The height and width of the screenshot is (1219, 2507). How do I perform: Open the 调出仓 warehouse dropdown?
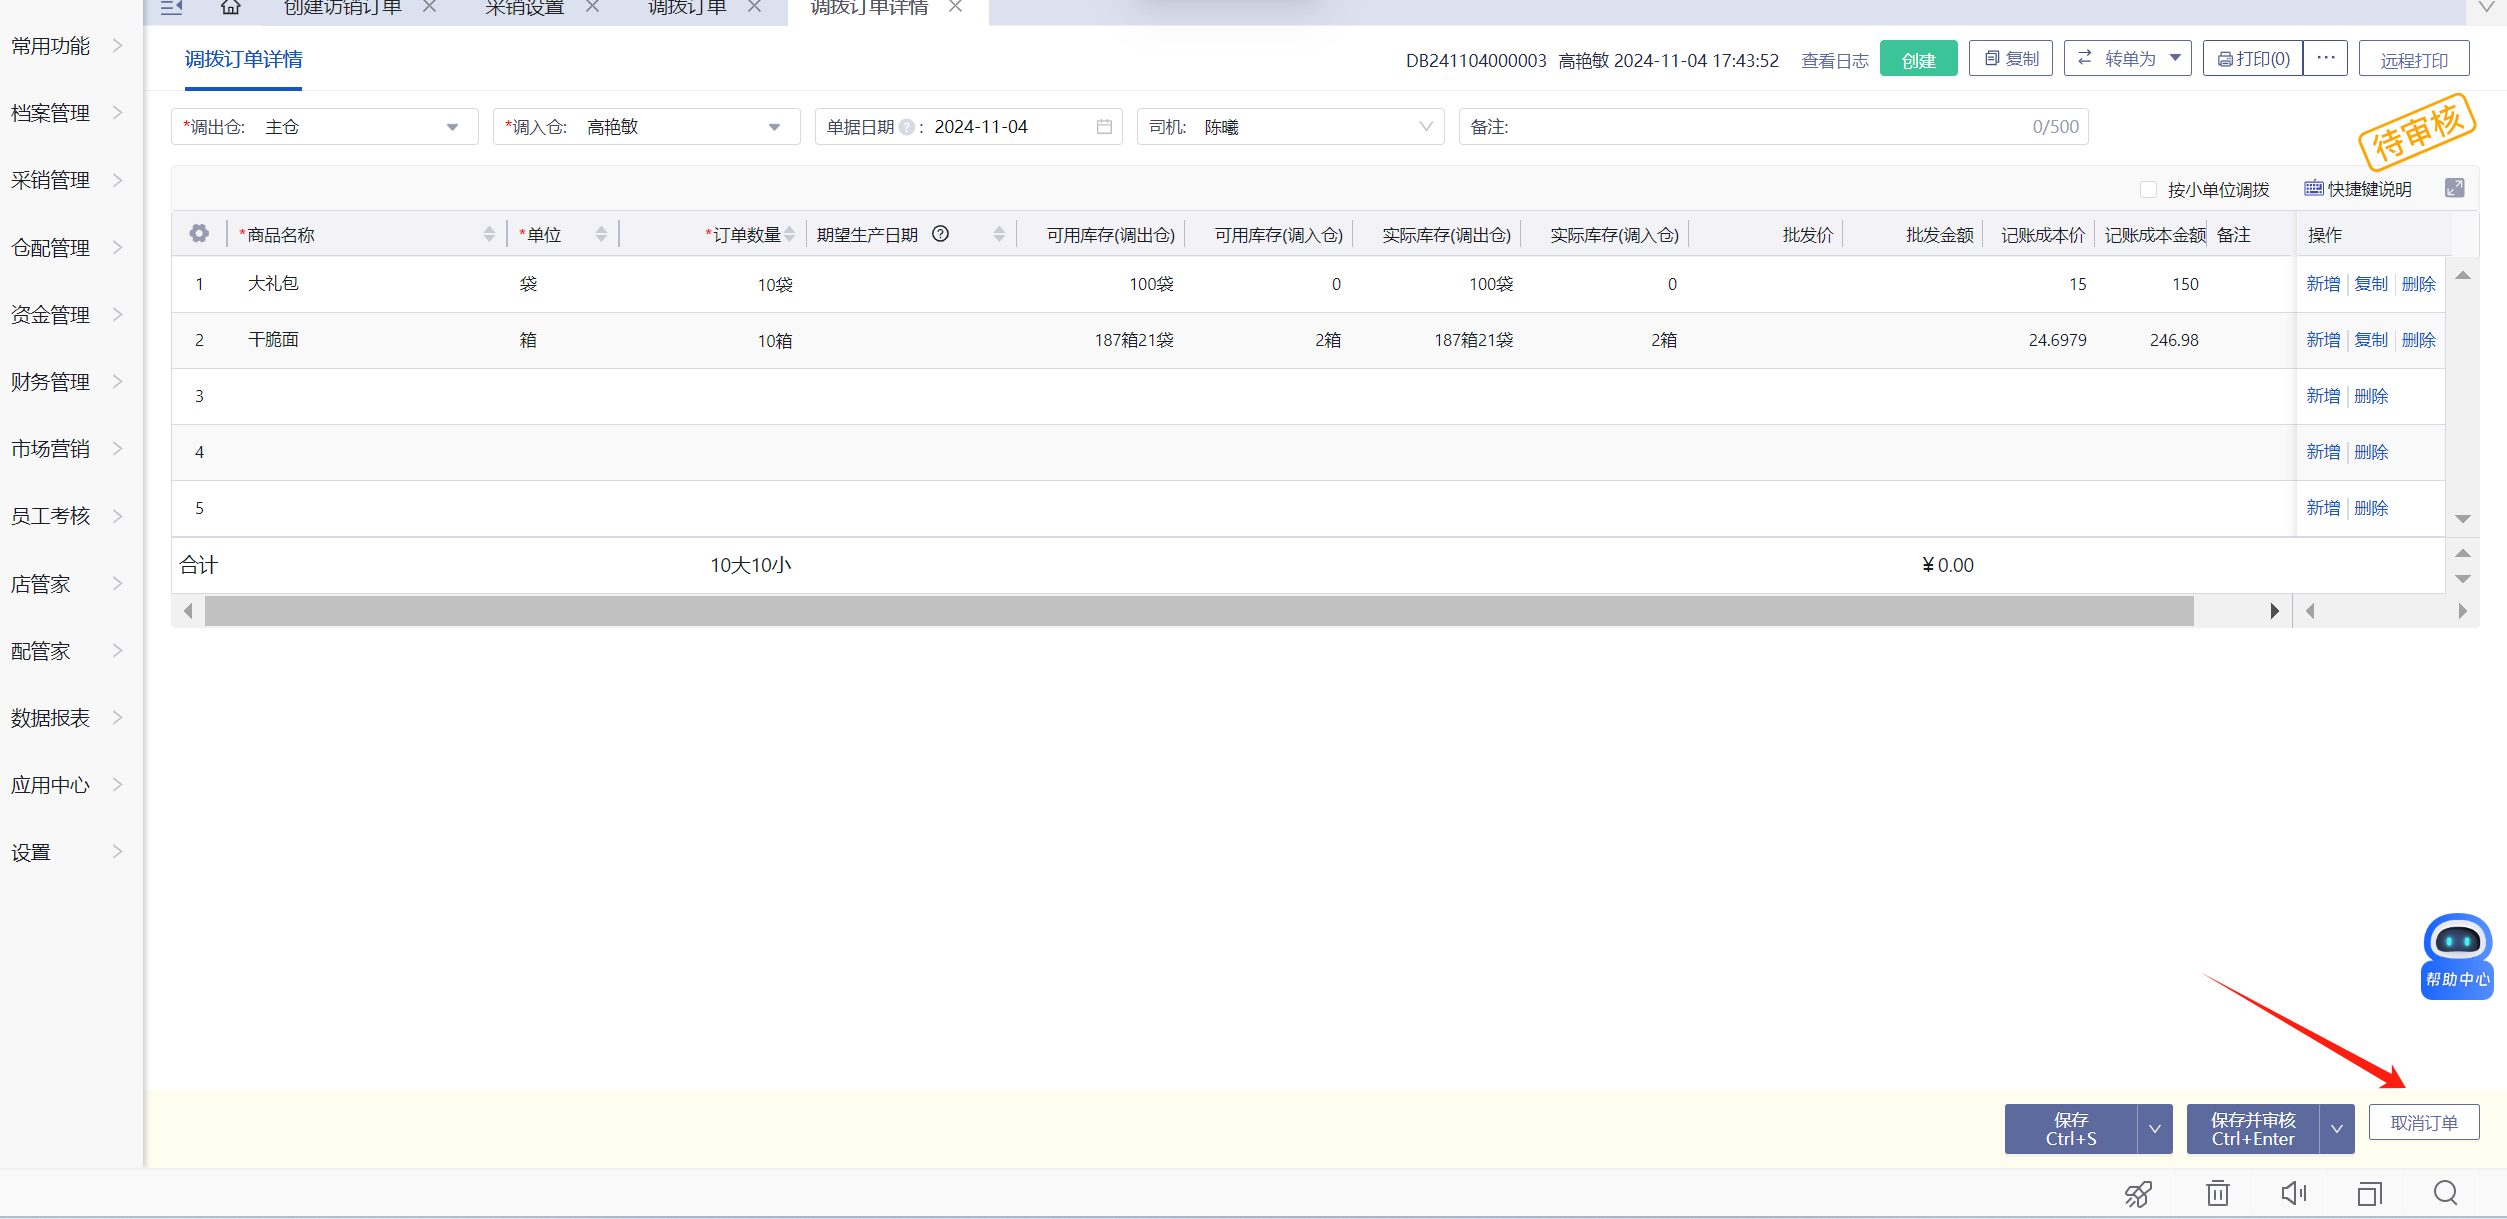pos(452,127)
